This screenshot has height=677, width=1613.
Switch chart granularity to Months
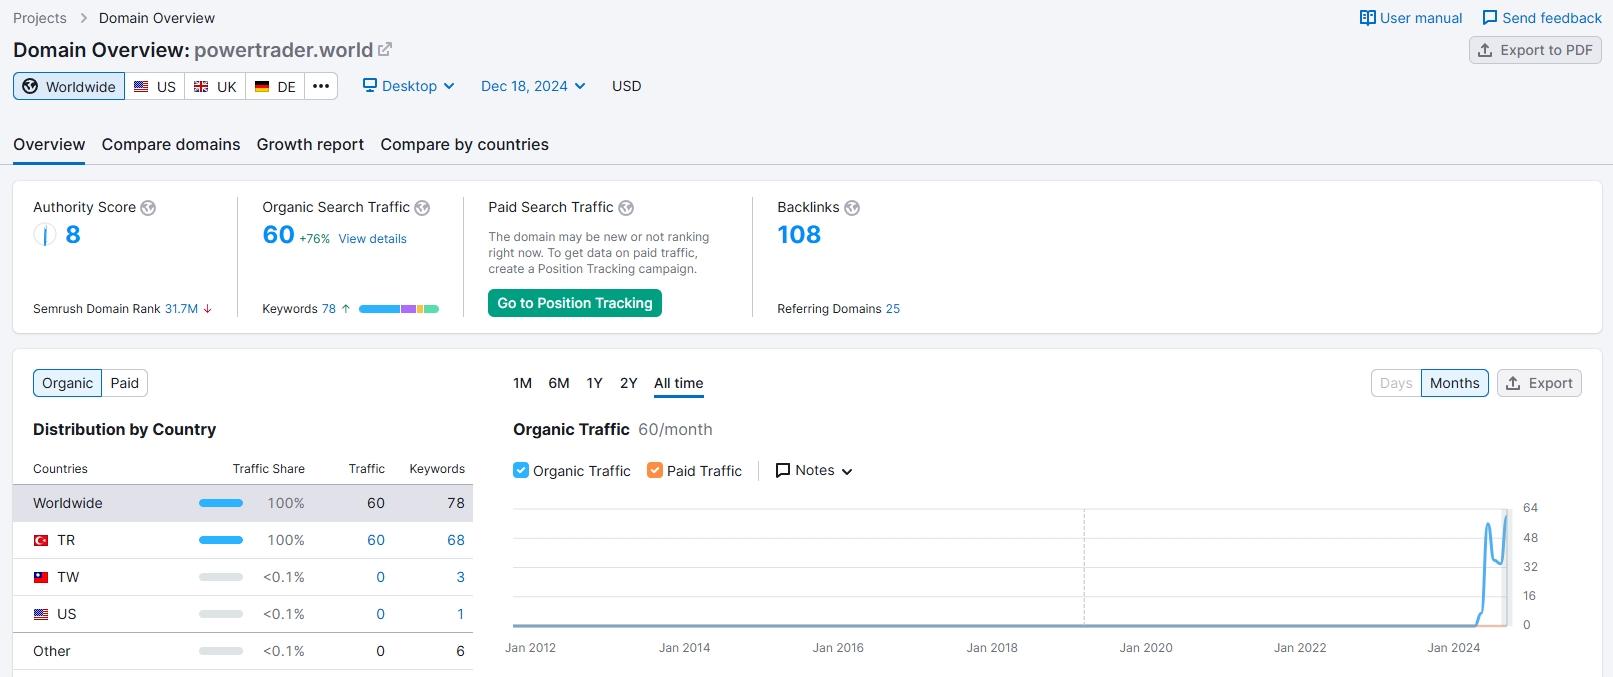1454,383
